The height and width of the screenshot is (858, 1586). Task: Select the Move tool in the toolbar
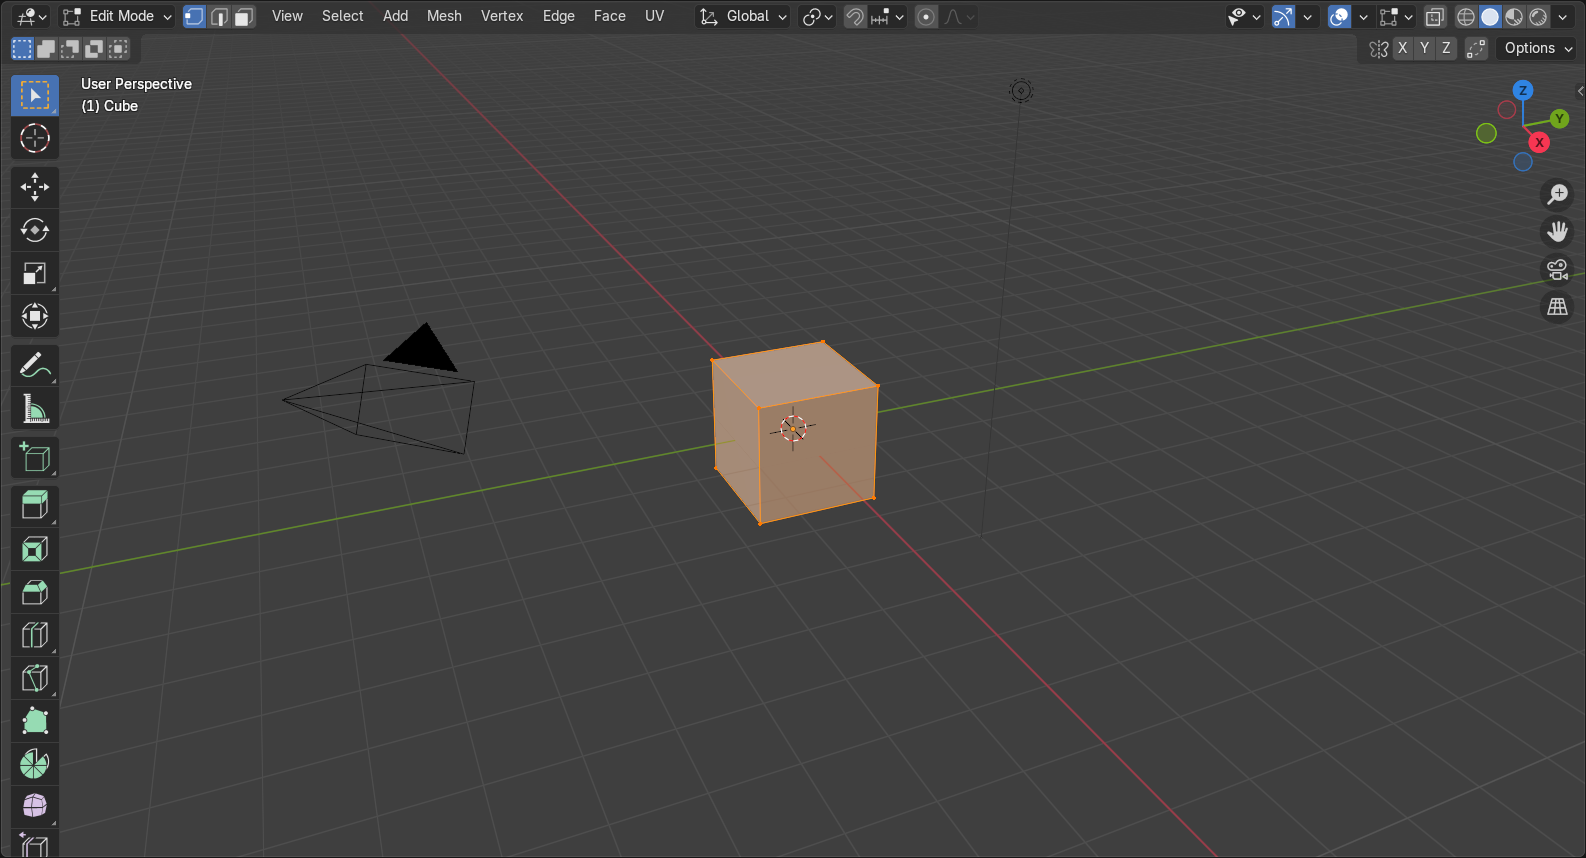35,187
